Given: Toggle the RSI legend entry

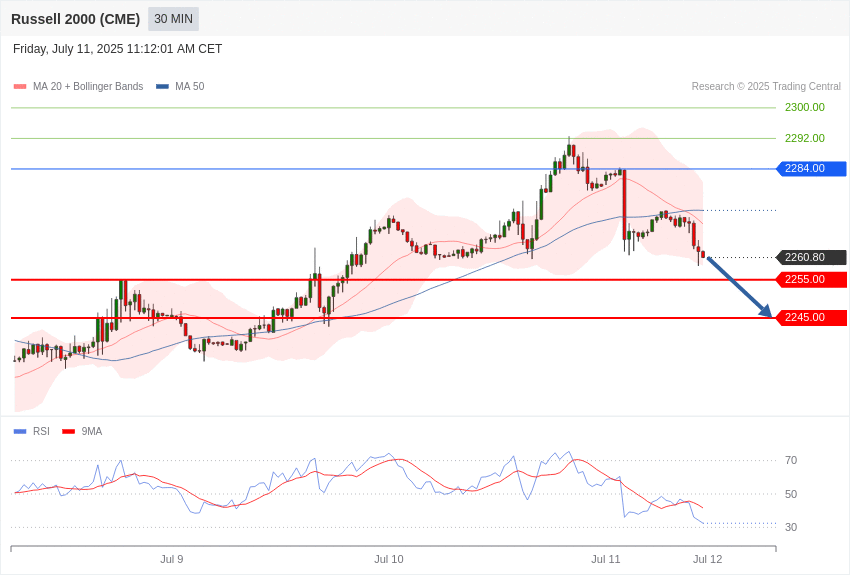Looking at the screenshot, I should (31, 431).
